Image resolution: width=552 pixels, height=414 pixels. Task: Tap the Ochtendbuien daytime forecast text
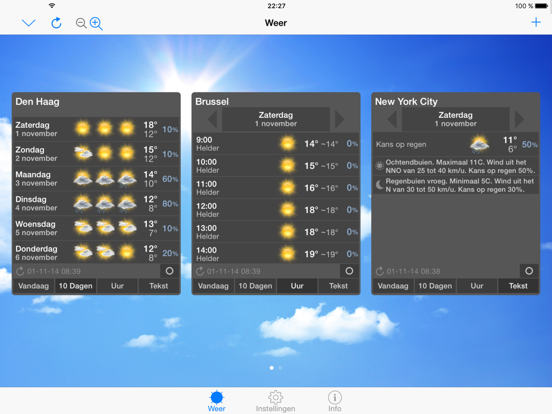460,167
